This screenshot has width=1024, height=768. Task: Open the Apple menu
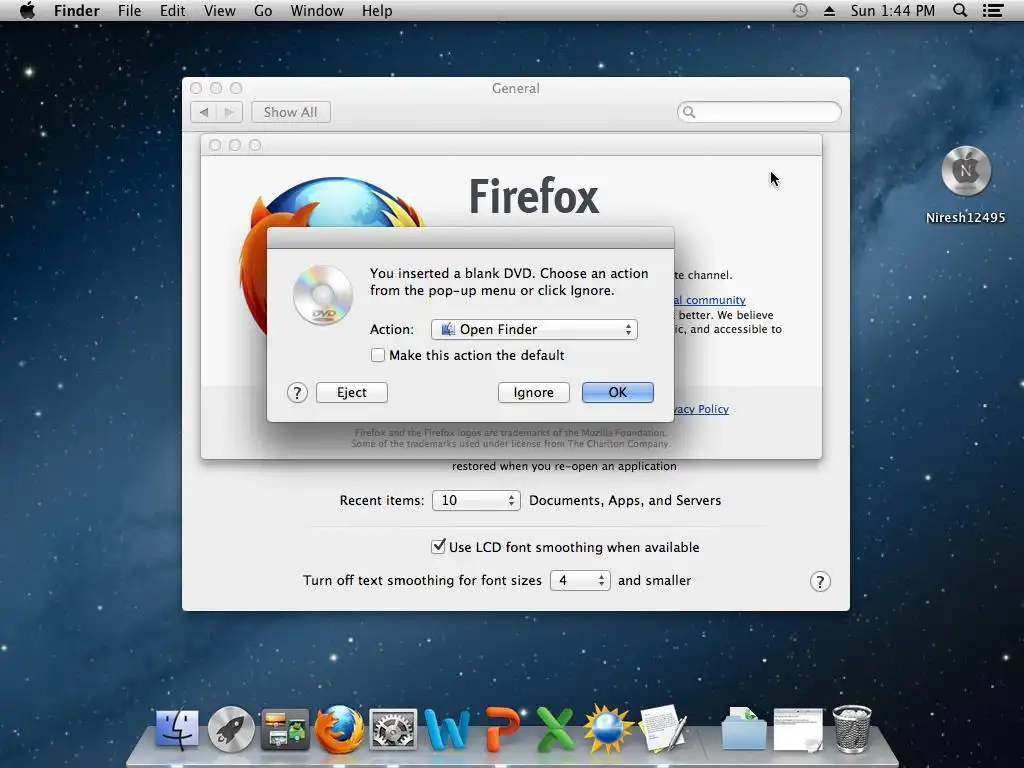click(x=27, y=10)
